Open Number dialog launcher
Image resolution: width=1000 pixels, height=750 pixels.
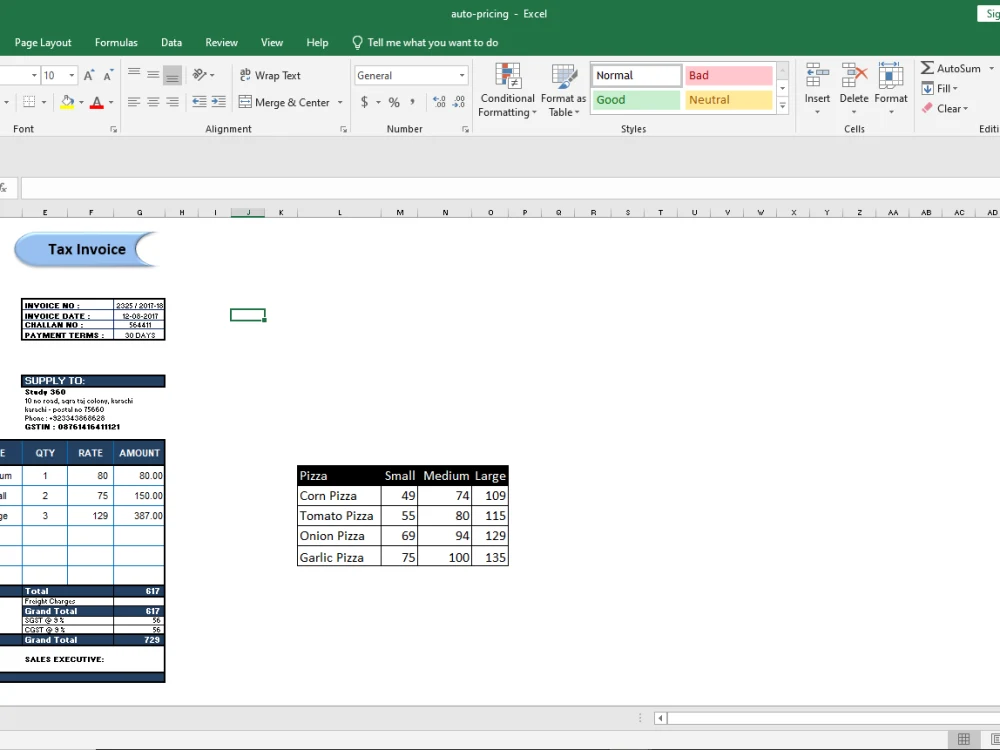465,129
